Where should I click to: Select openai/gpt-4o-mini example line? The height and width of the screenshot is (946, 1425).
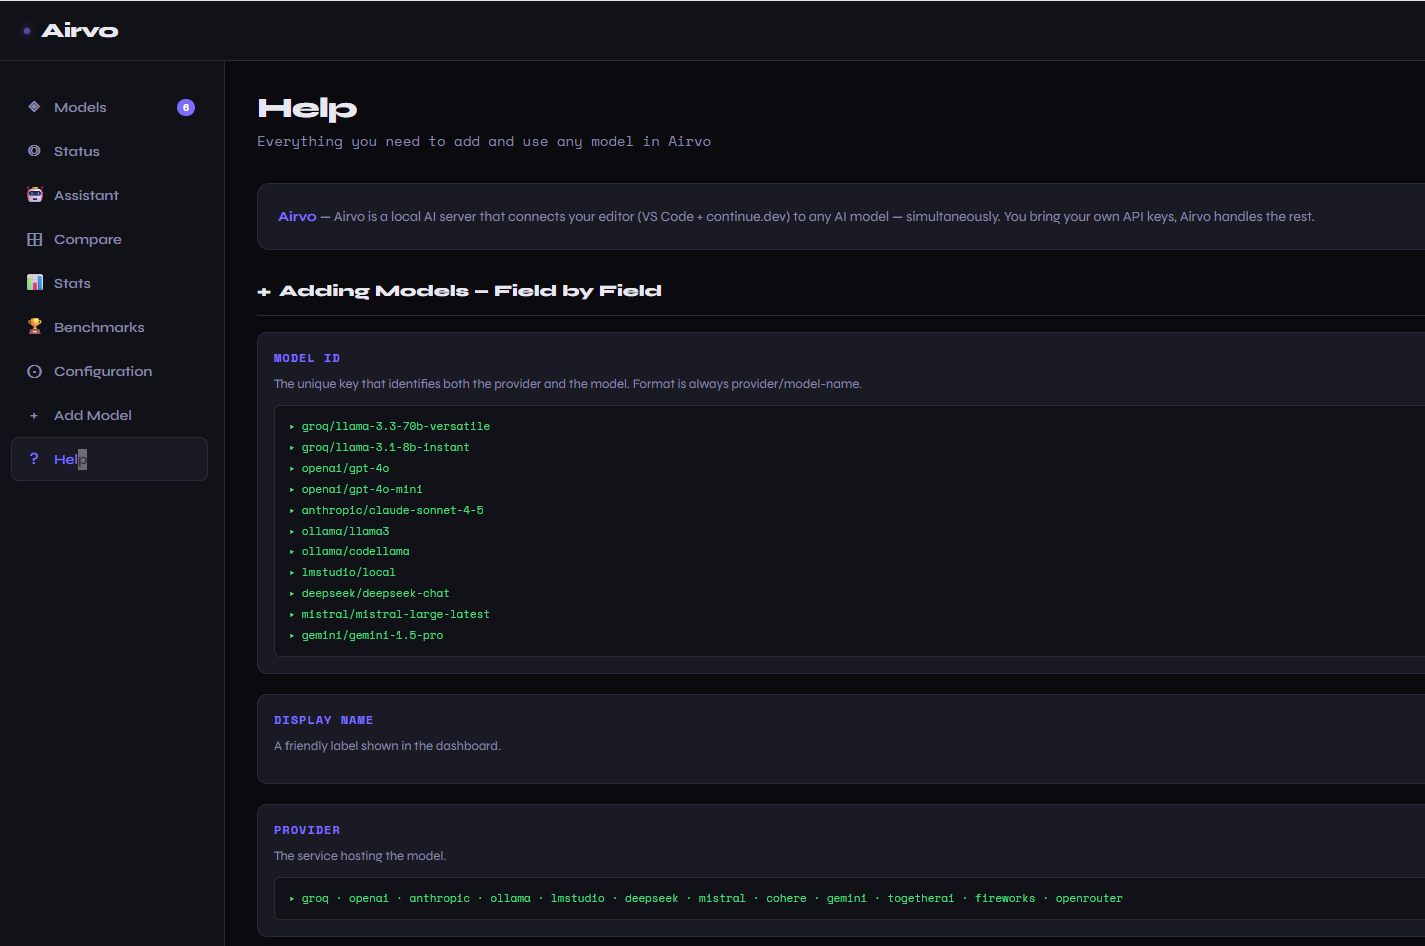click(x=362, y=489)
